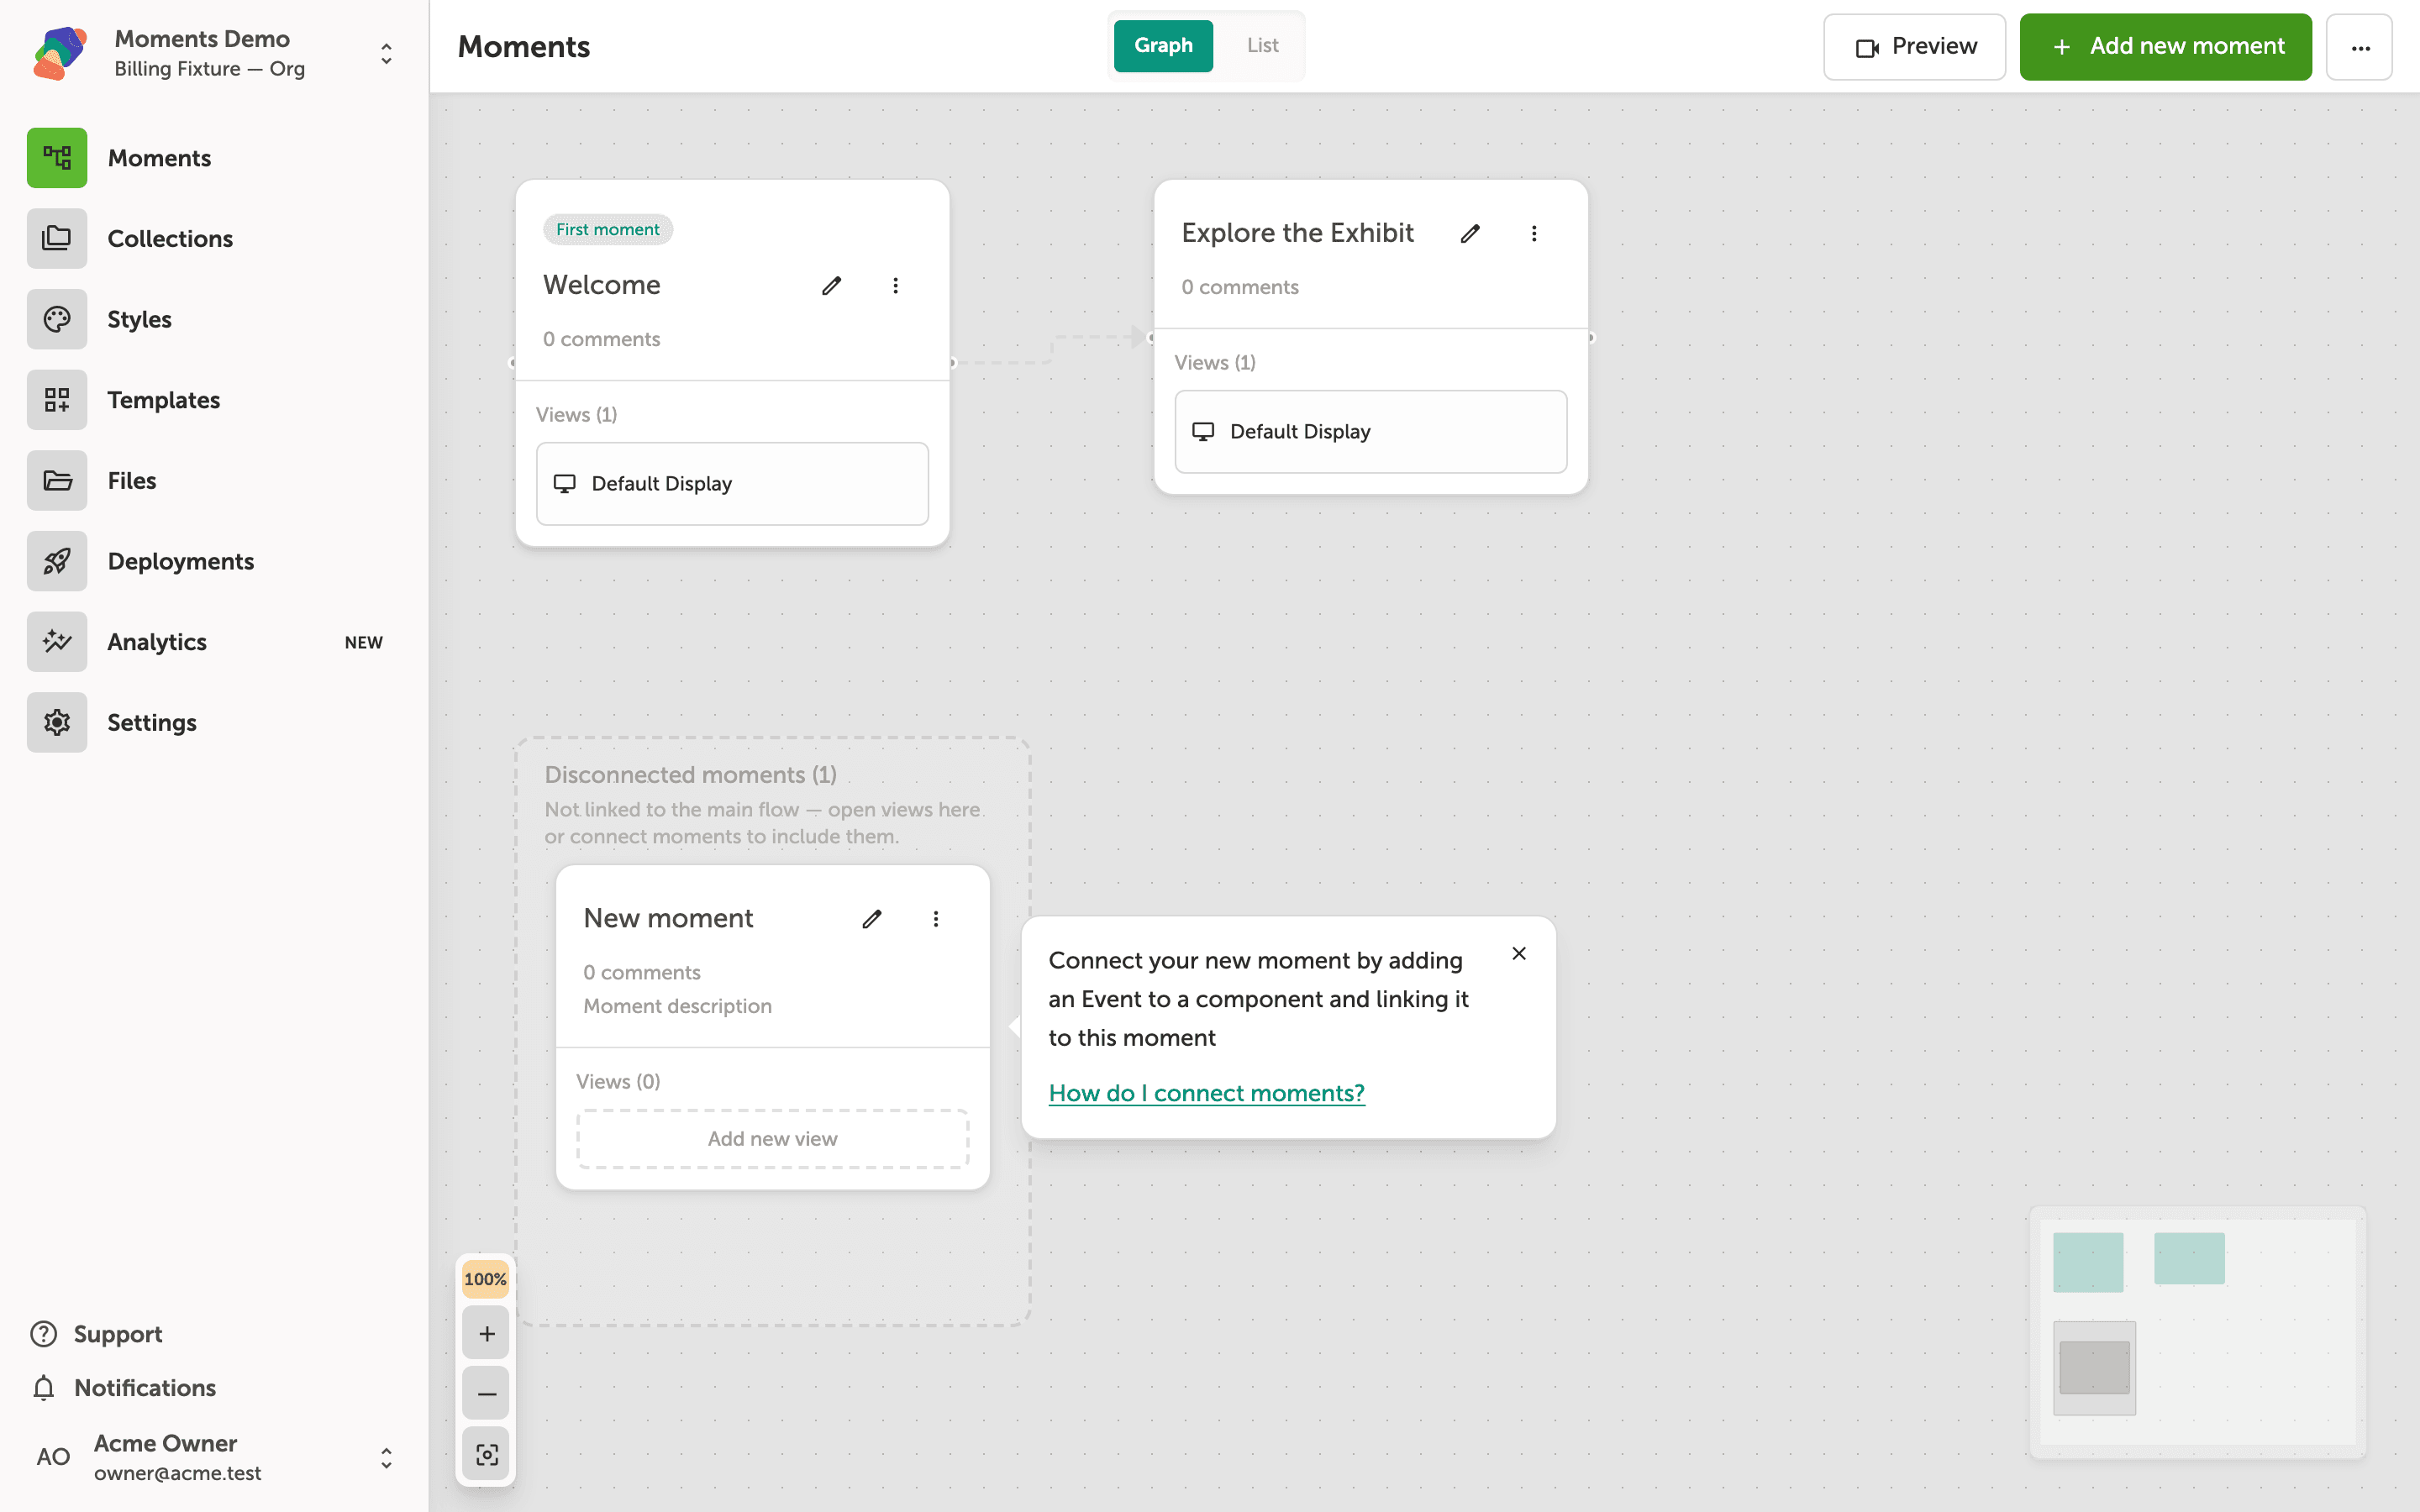Edit the Welcome moment with pencil icon

pos(831,286)
